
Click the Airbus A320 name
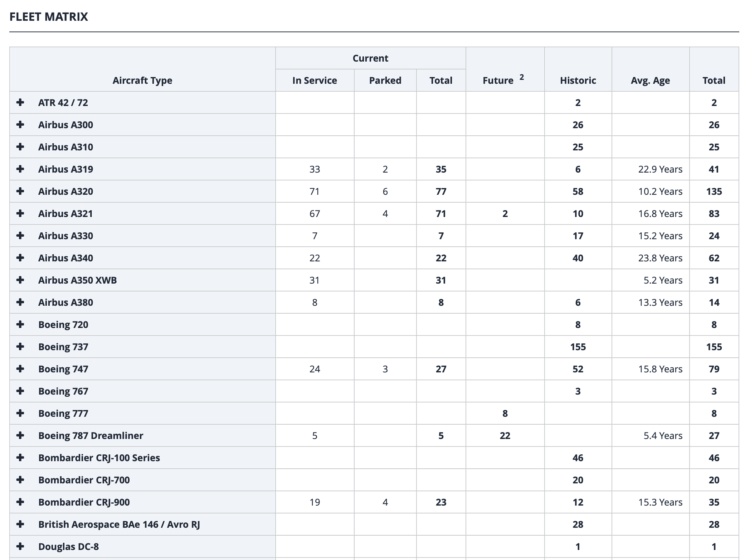66,191
